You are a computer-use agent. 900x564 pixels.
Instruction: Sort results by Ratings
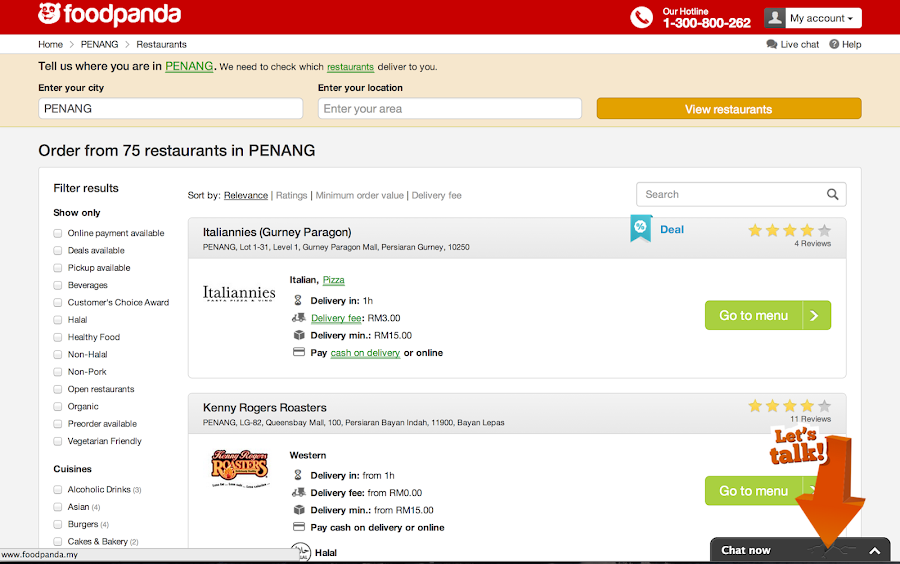point(292,195)
